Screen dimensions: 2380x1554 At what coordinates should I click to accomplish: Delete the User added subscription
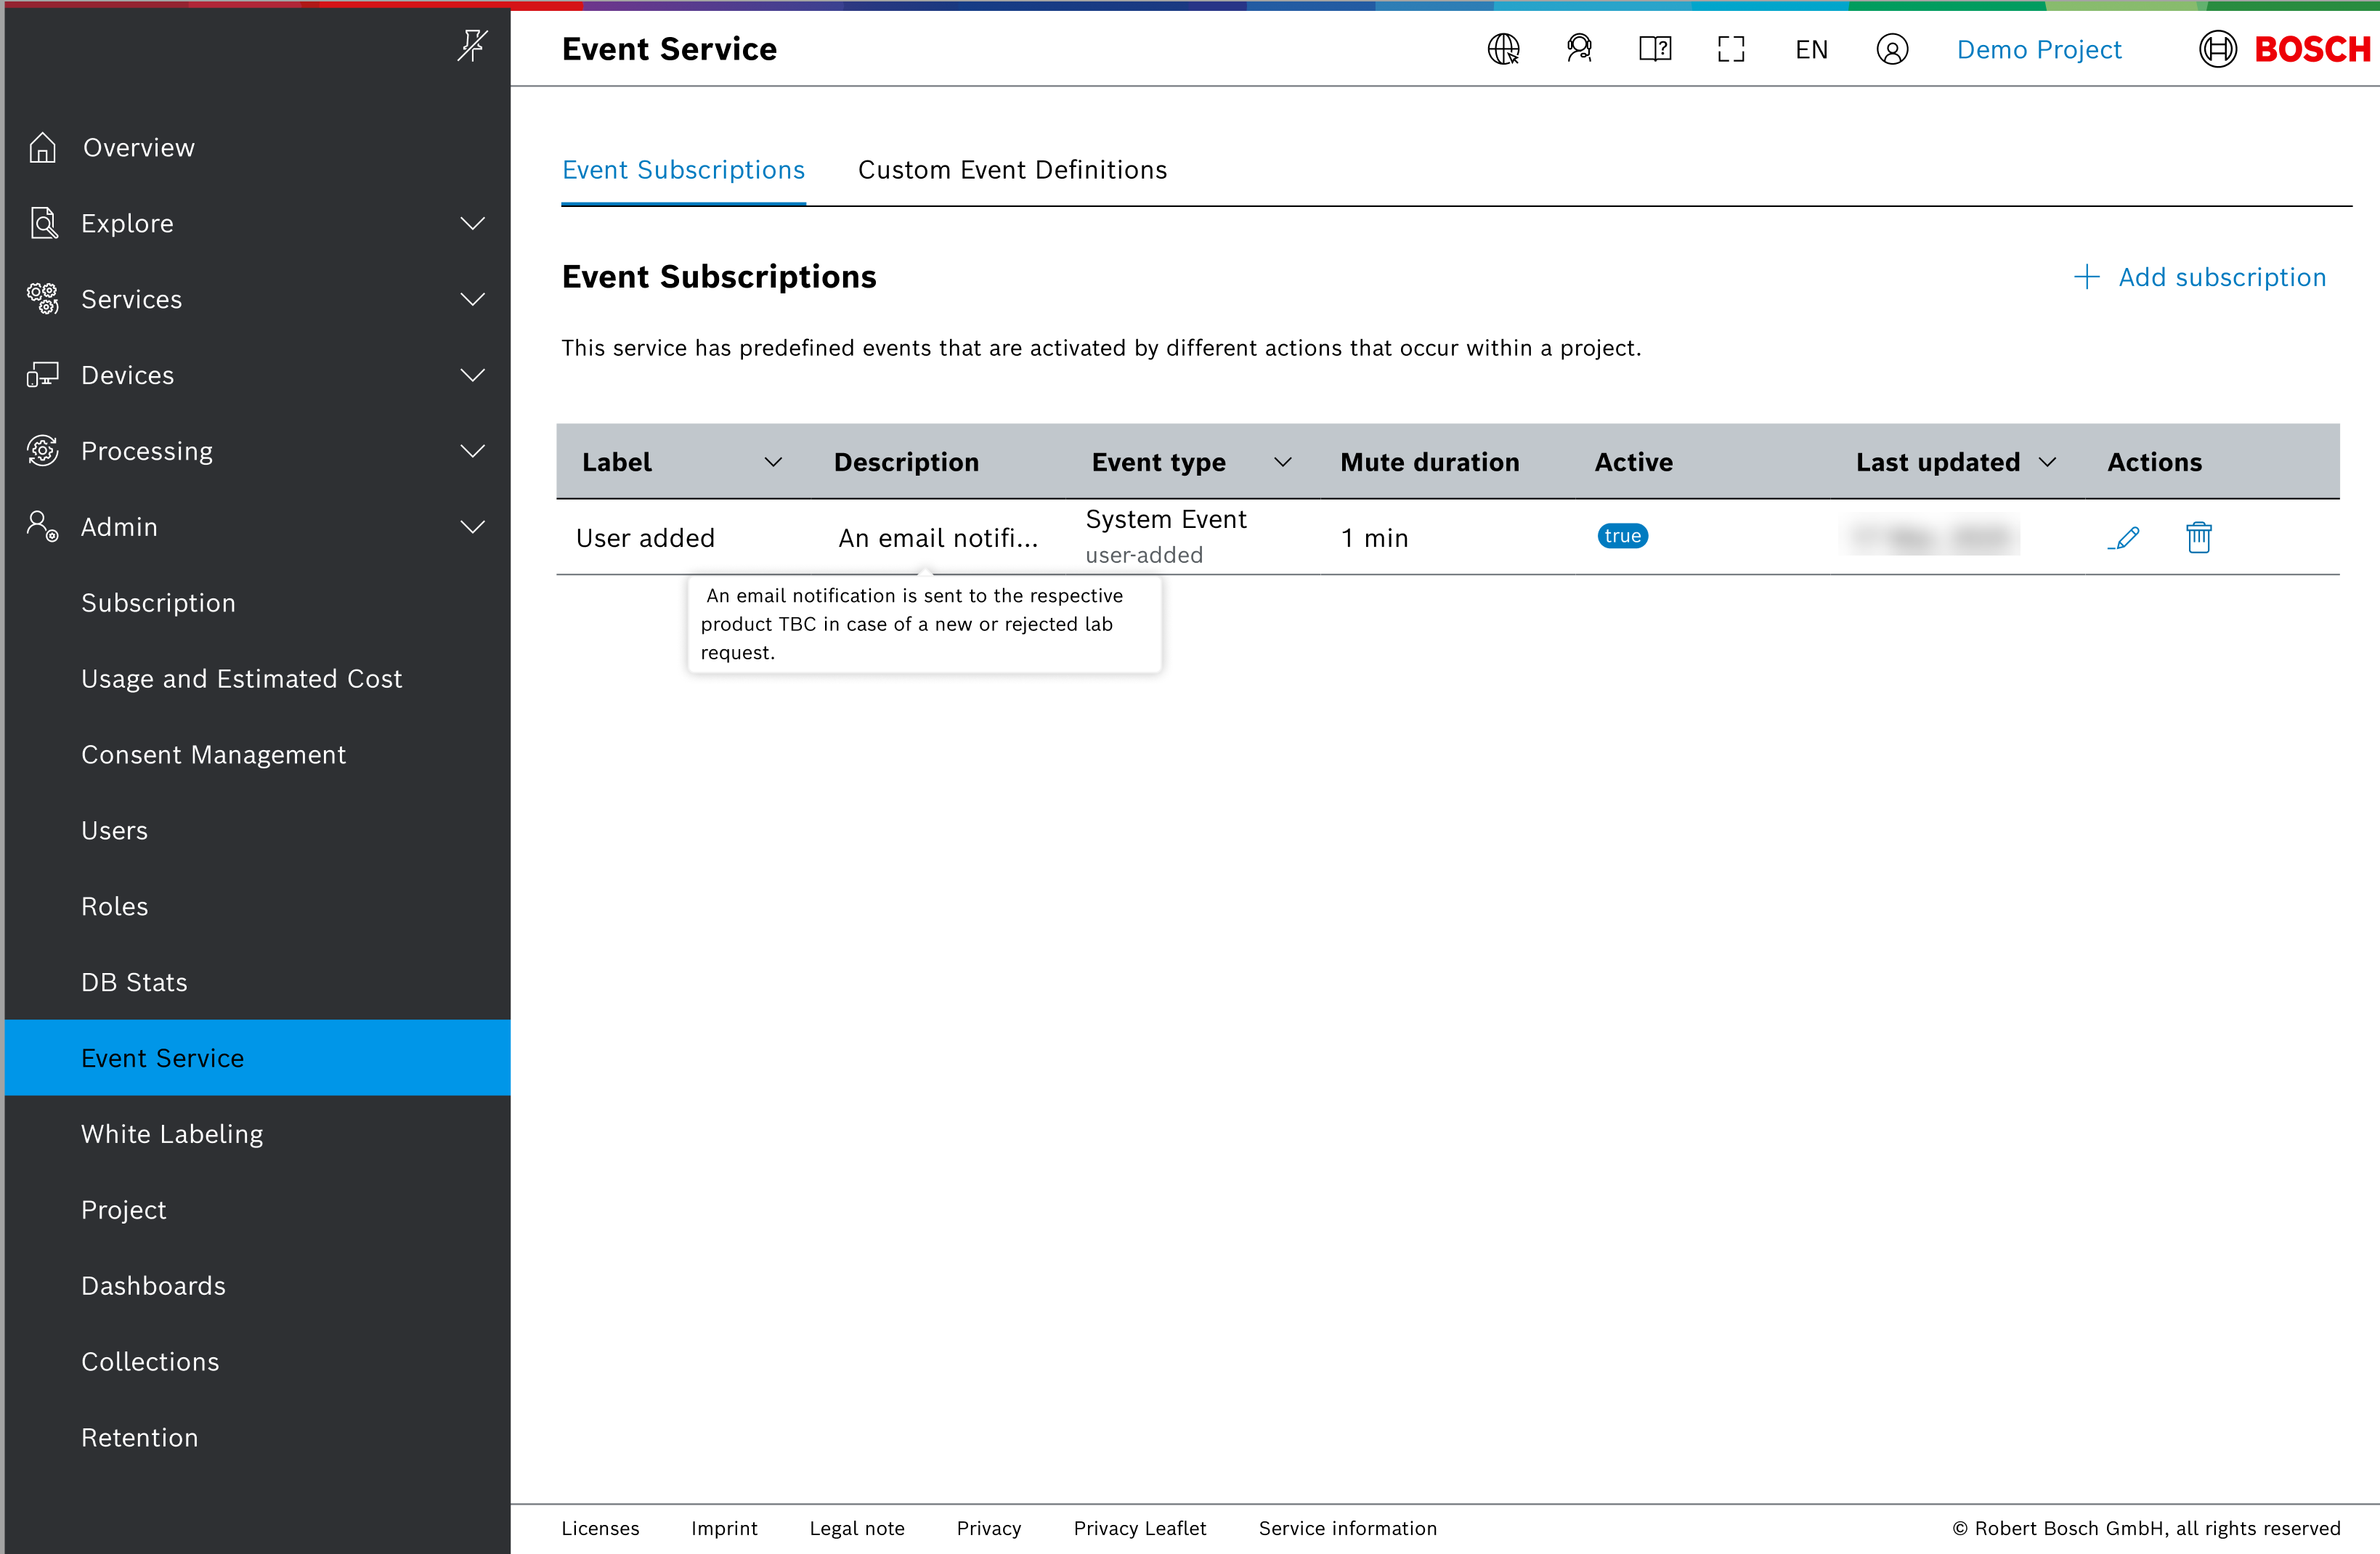tap(2198, 538)
